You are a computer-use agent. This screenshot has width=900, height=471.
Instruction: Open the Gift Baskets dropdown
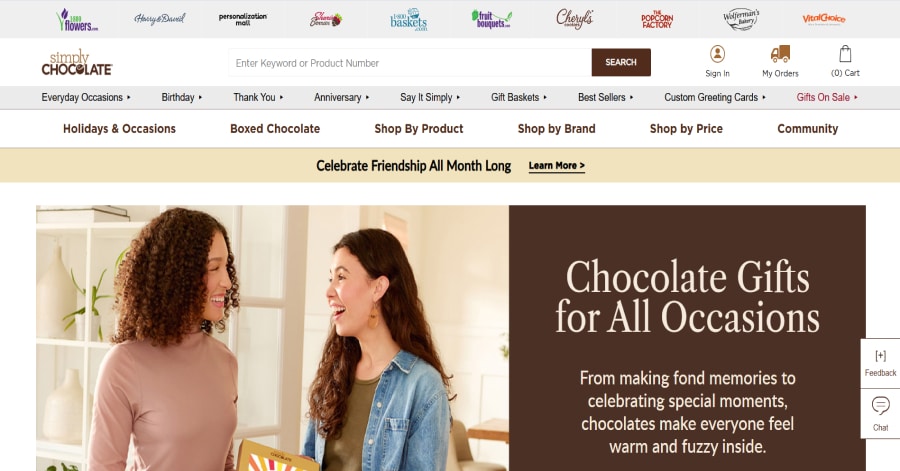coord(519,98)
